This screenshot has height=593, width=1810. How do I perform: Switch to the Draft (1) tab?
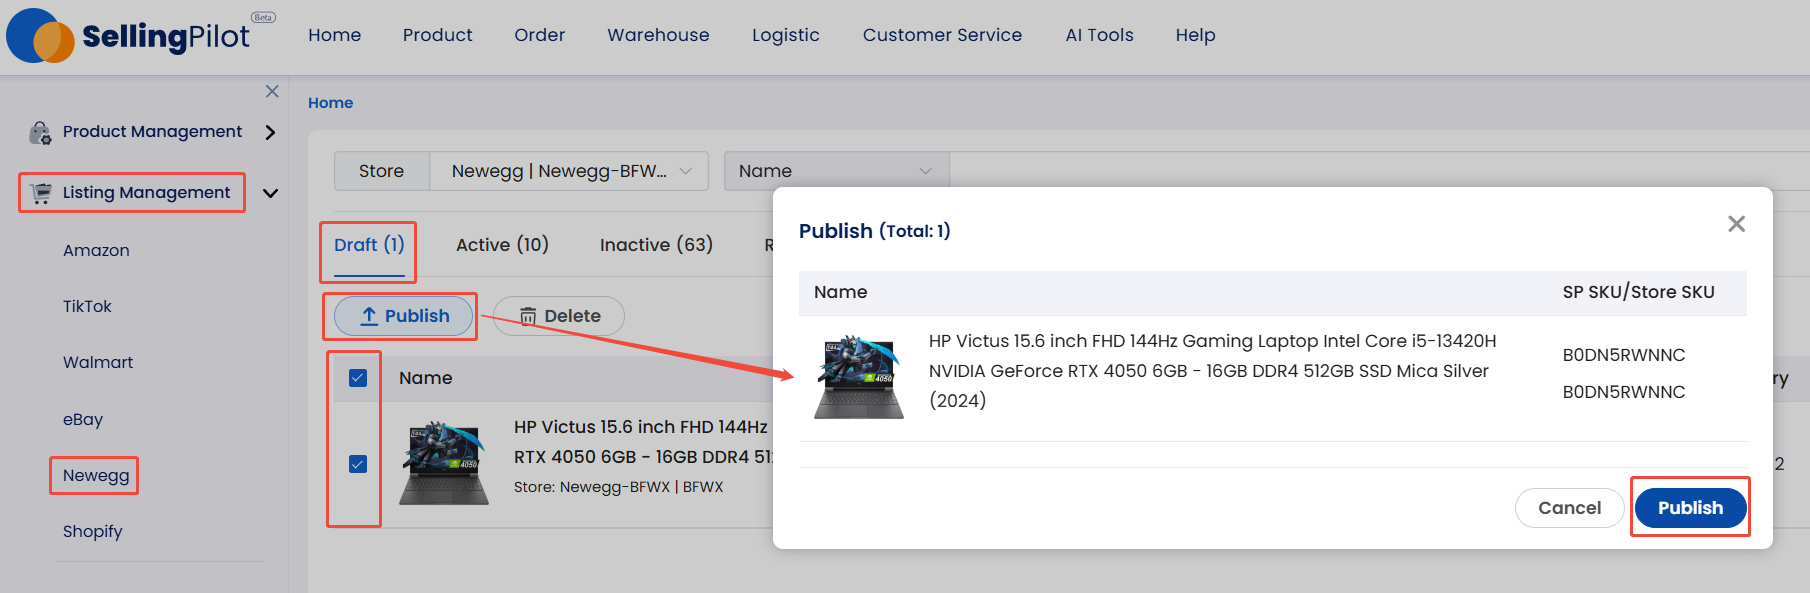pyautogui.click(x=369, y=245)
